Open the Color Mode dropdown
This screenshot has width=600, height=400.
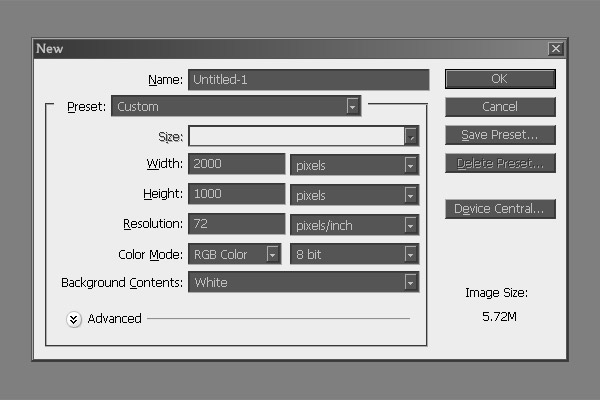tap(273, 254)
